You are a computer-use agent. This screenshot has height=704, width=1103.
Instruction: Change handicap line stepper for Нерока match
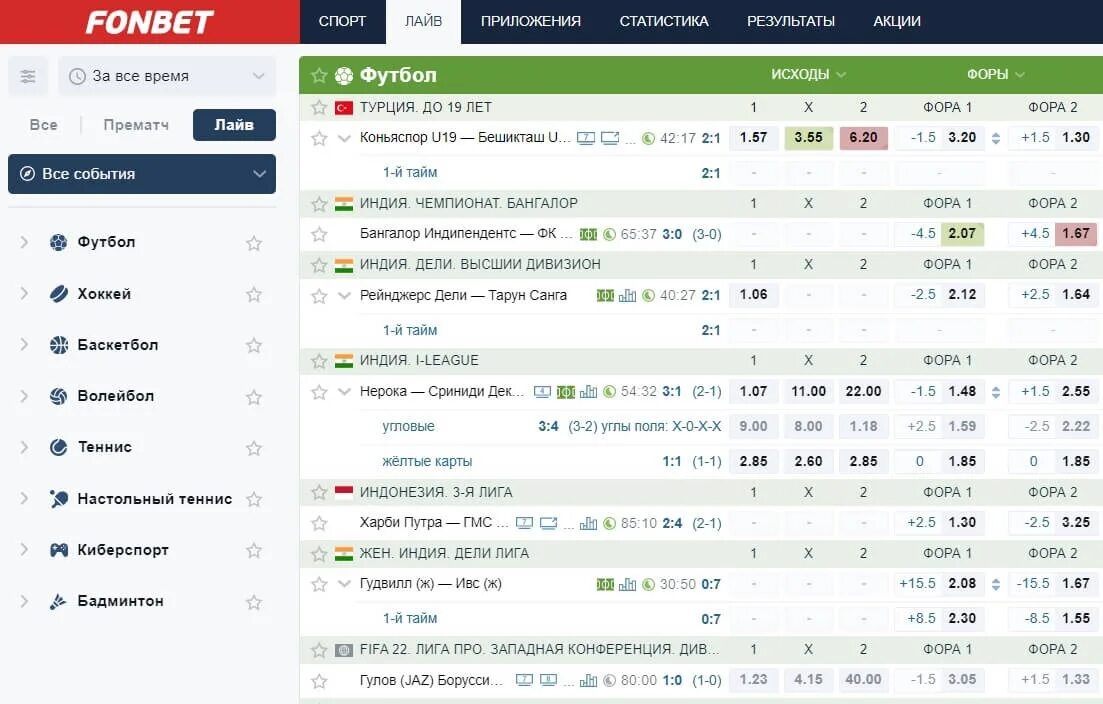coord(996,392)
